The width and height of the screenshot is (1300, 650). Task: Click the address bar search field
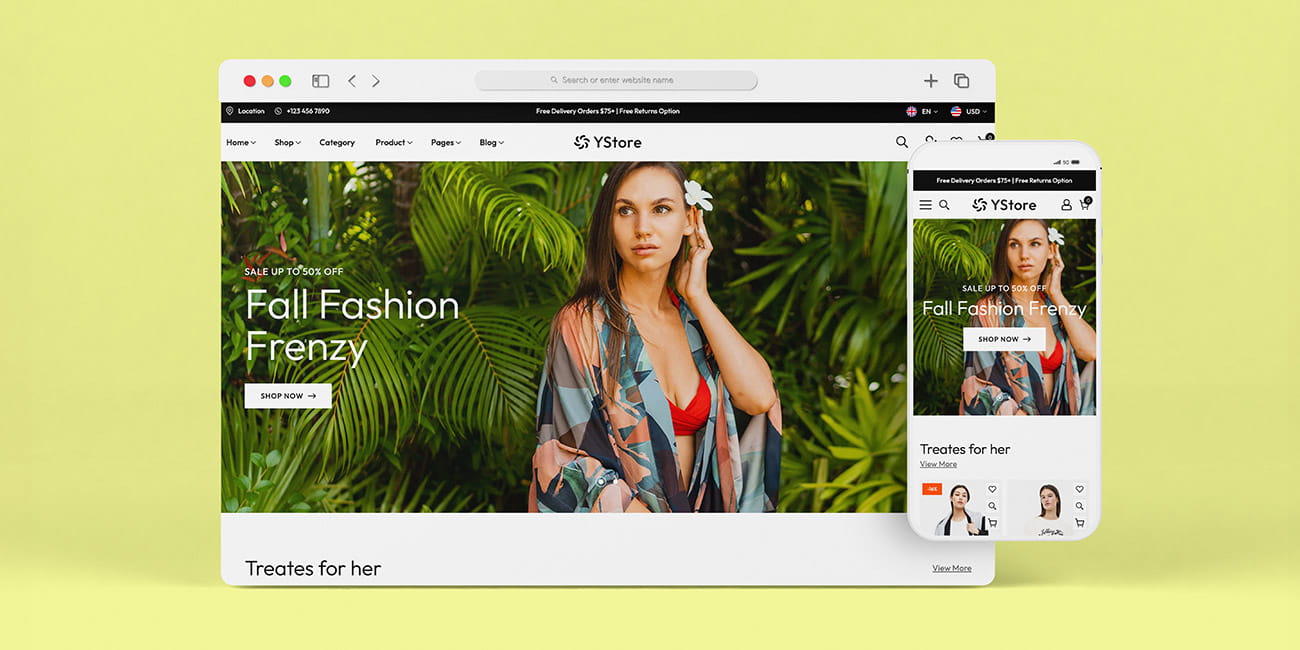pyautogui.click(x=616, y=80)
